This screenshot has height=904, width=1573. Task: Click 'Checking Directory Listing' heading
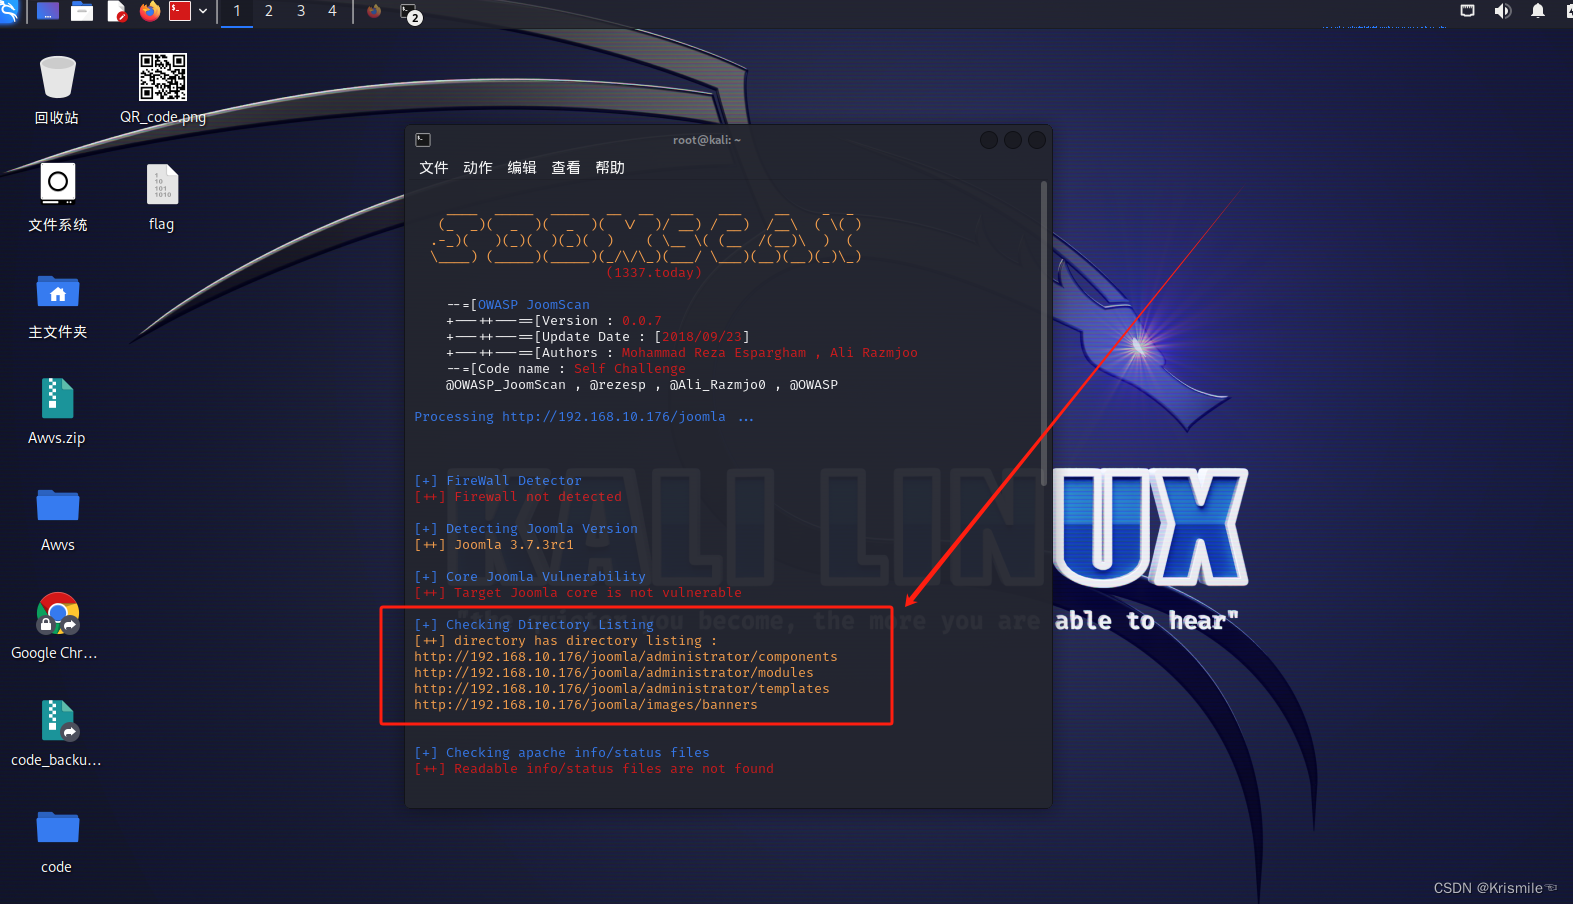(550, 625)
